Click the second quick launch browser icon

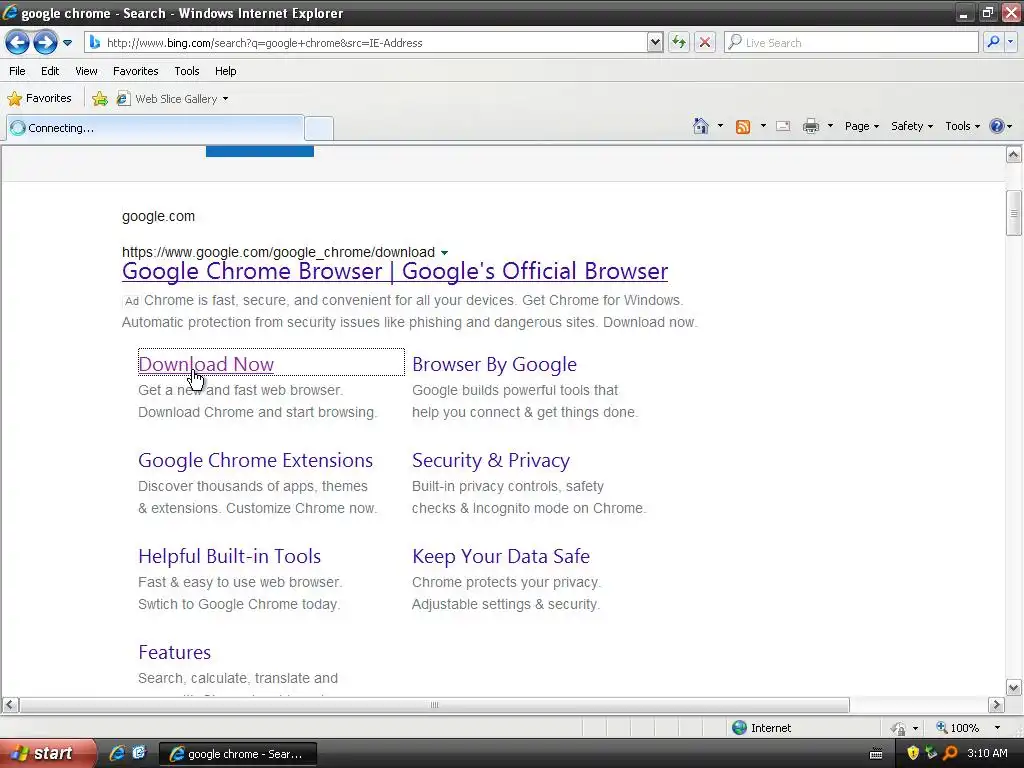(x=139, y=753)
